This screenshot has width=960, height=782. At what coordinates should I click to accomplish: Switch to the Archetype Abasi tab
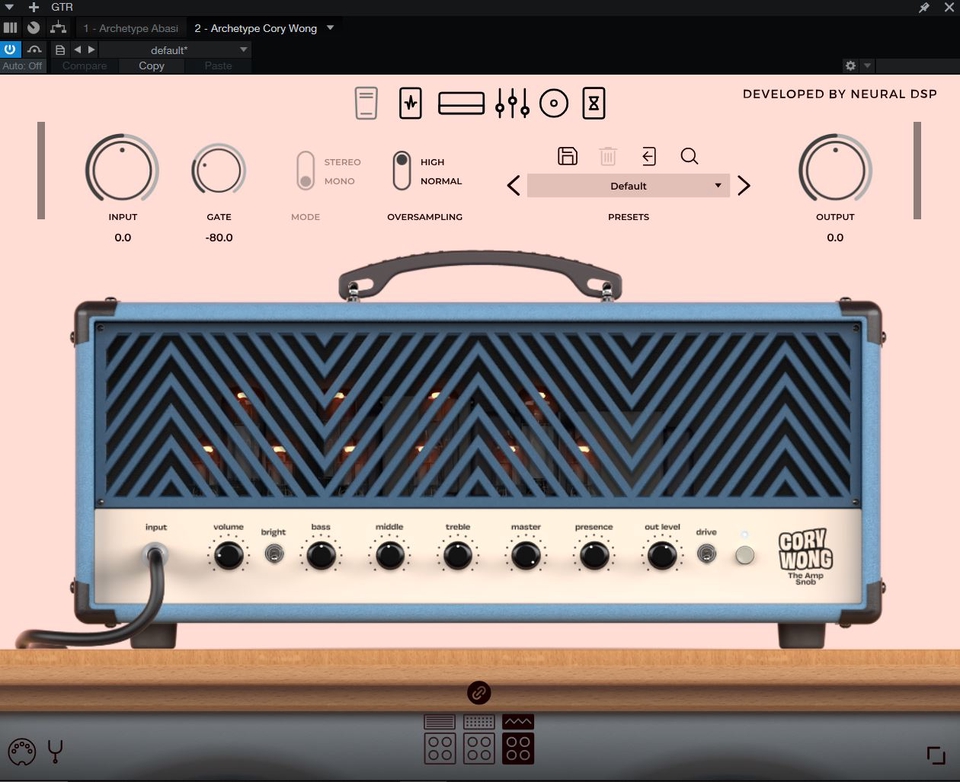pos(131,28)
